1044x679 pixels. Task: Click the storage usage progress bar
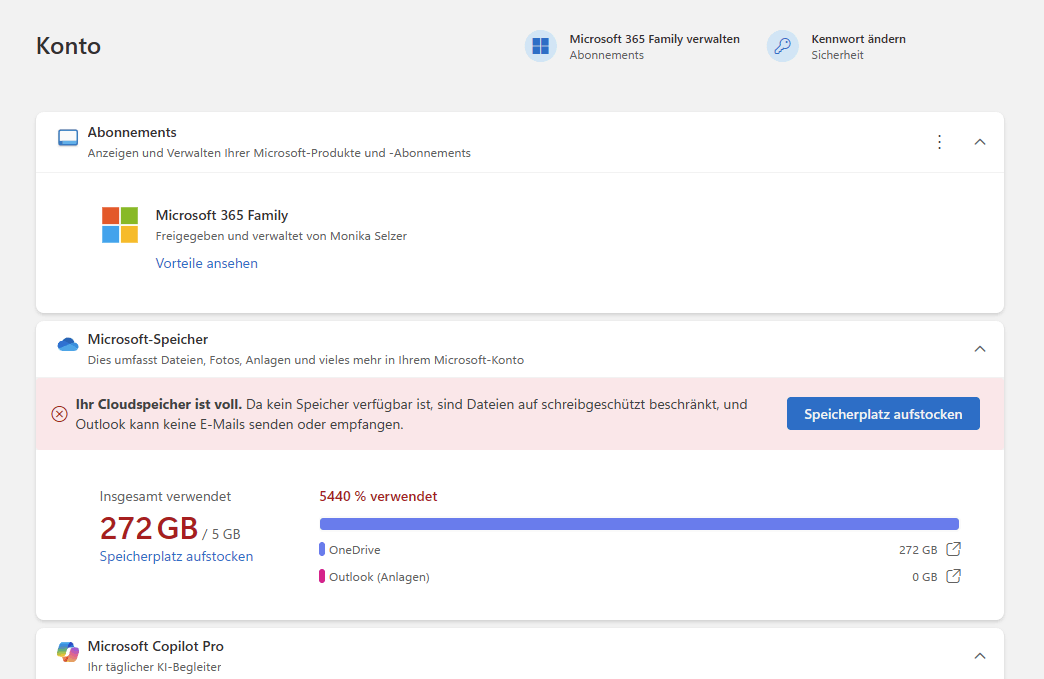click(x=639, y=524)
